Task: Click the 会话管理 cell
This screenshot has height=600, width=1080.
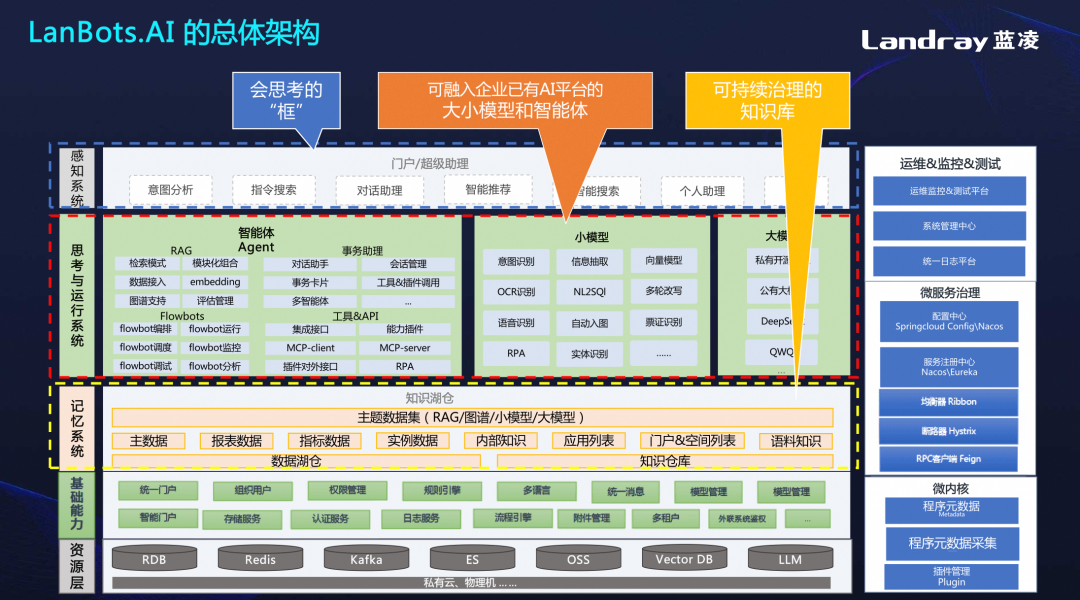Action: (408, 264)
